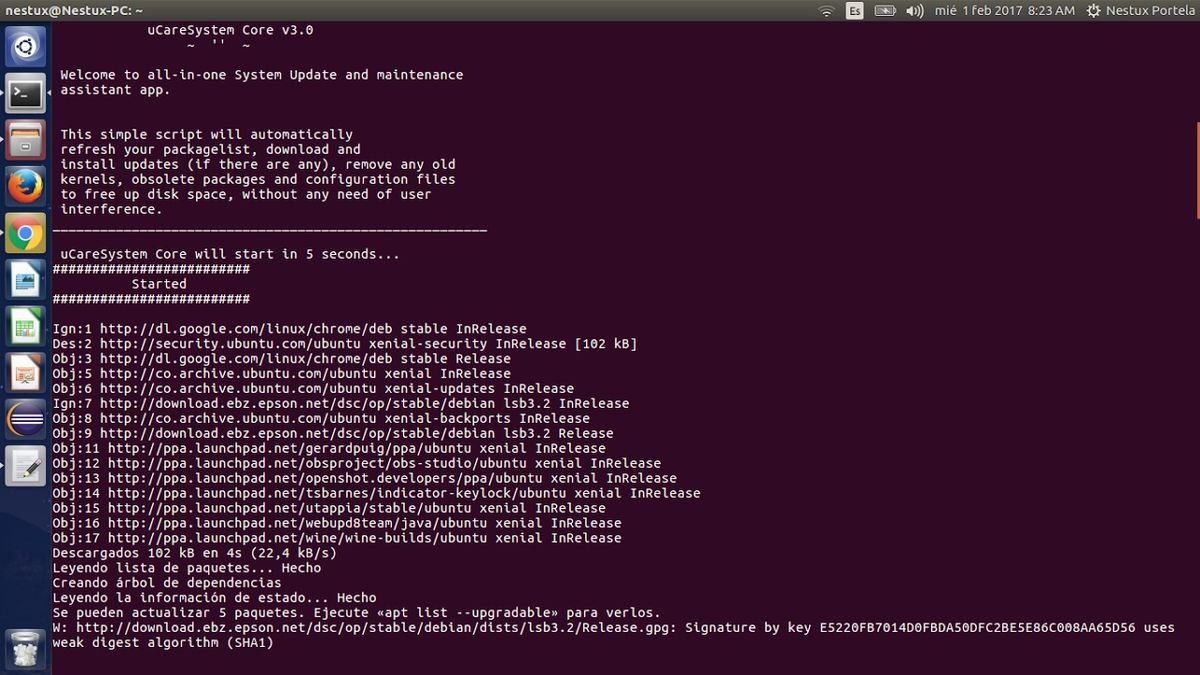Open the Ubuntu Dash from the launcher
This screenshot has width=1200, height=675.
[24, 45]
